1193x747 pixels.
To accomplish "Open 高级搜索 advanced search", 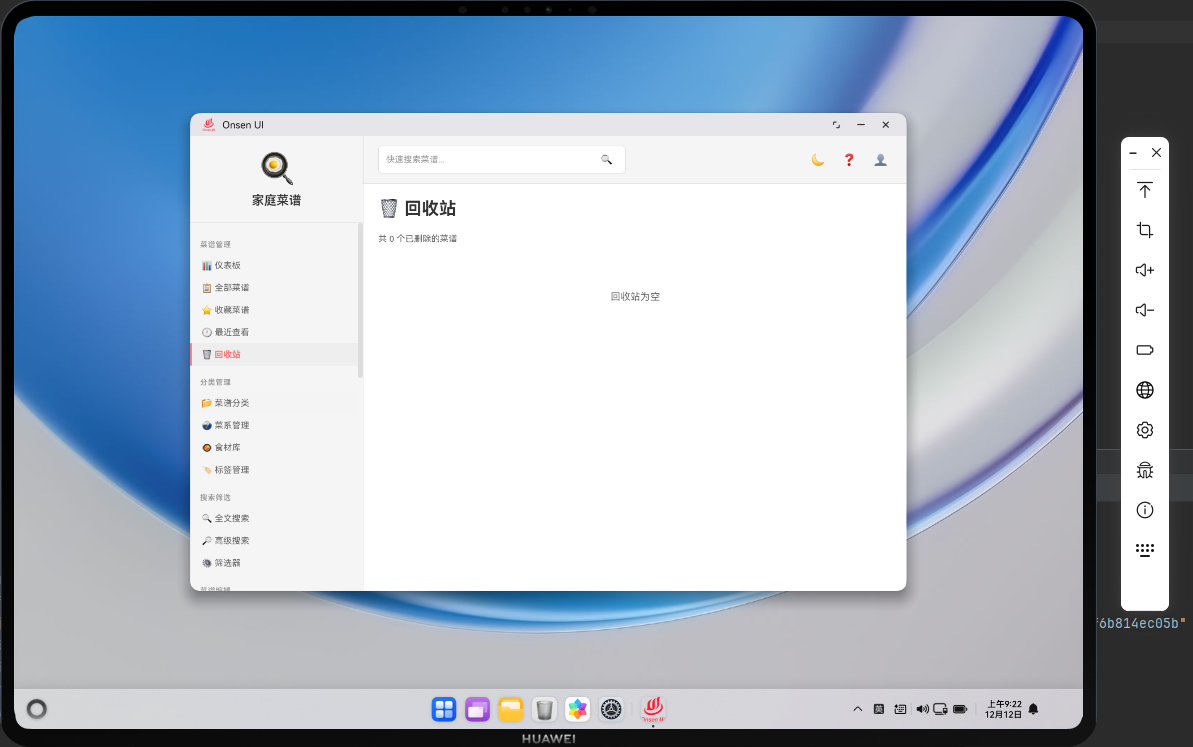I will (229, 540).
